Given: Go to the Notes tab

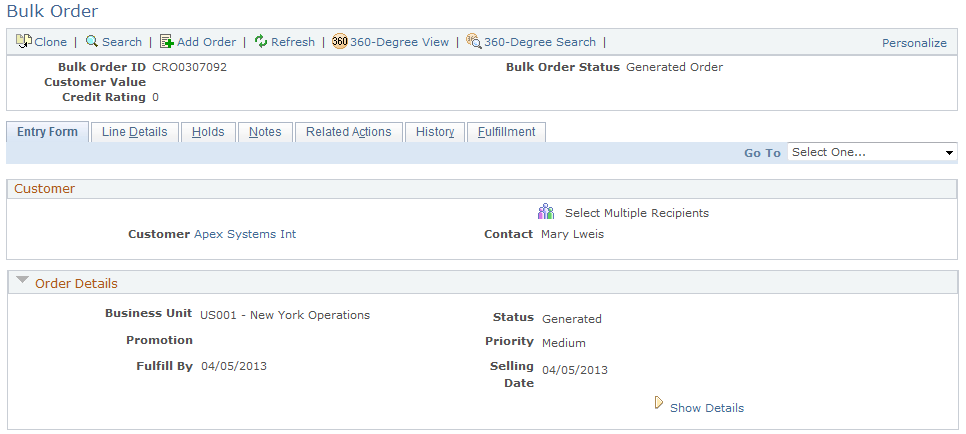Looking at the screenshot, I should [265, 132].
